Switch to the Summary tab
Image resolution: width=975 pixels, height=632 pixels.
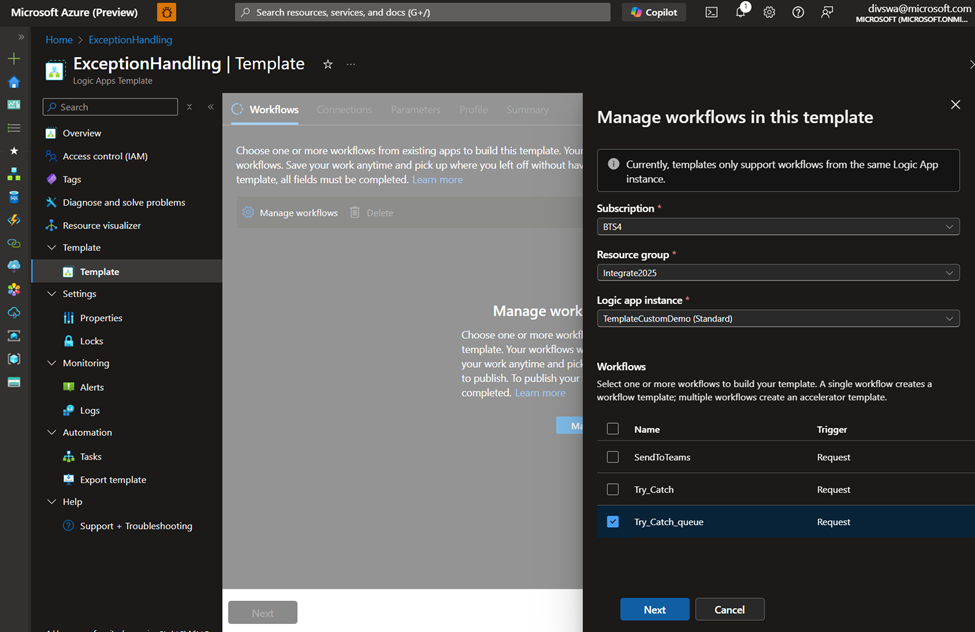coord(527,109)
